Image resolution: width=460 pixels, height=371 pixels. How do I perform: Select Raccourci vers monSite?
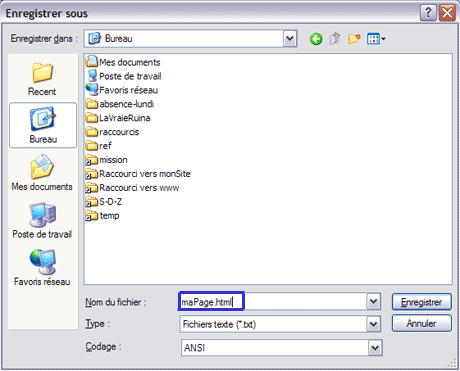(138, 174)
